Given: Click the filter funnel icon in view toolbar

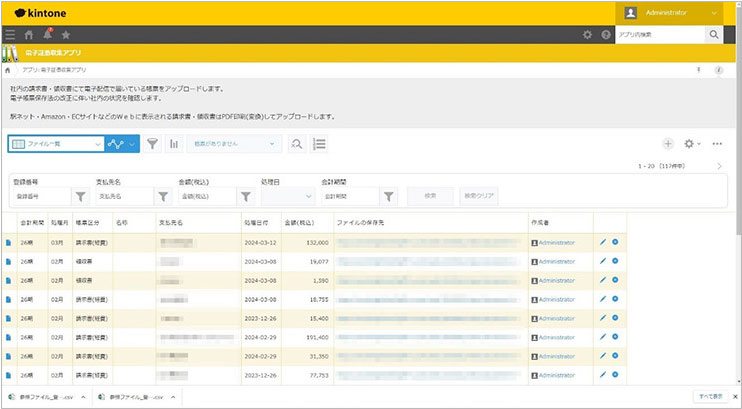Looking at the screenshot, I should (153, 144).
